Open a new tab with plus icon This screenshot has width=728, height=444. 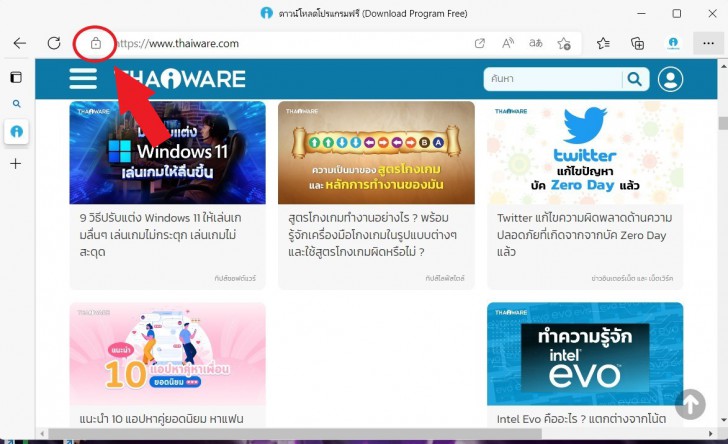pyautogui.click(x=16, y=163)
